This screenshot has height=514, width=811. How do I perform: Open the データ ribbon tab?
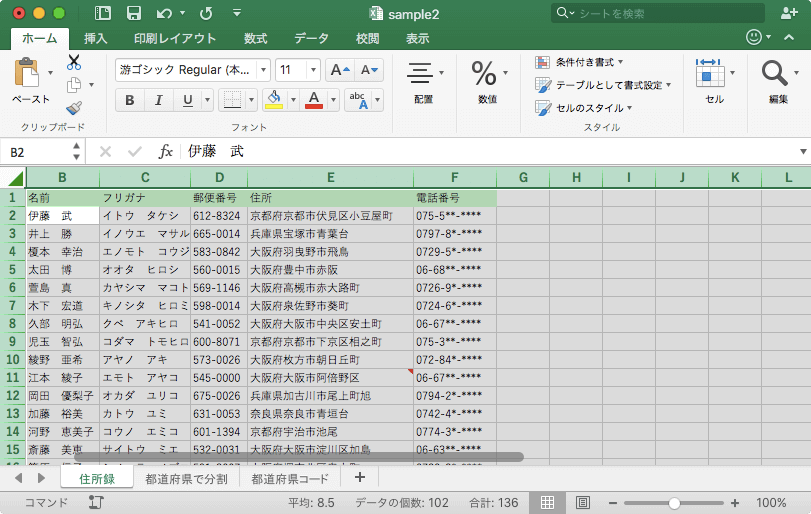click(x=311, y=38)
